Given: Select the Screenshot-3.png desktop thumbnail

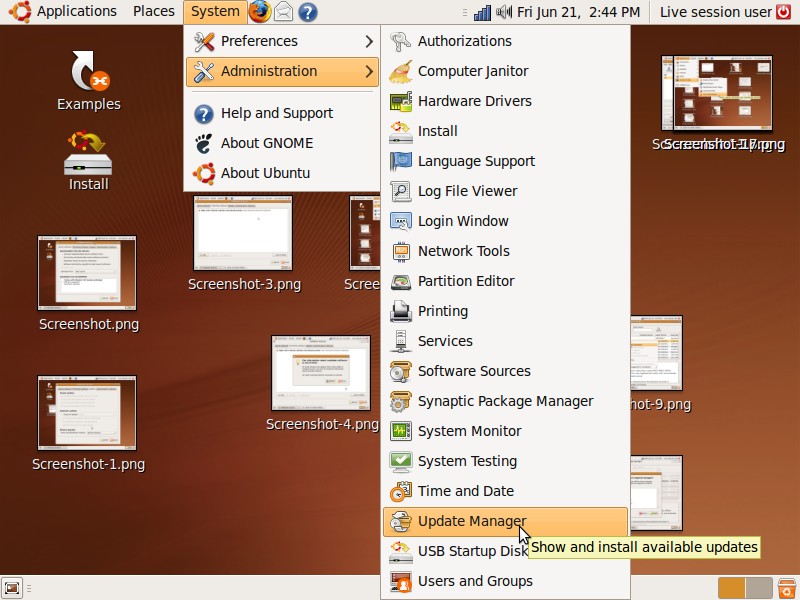Looking at the screenshot, I should [x=243, y=233].
